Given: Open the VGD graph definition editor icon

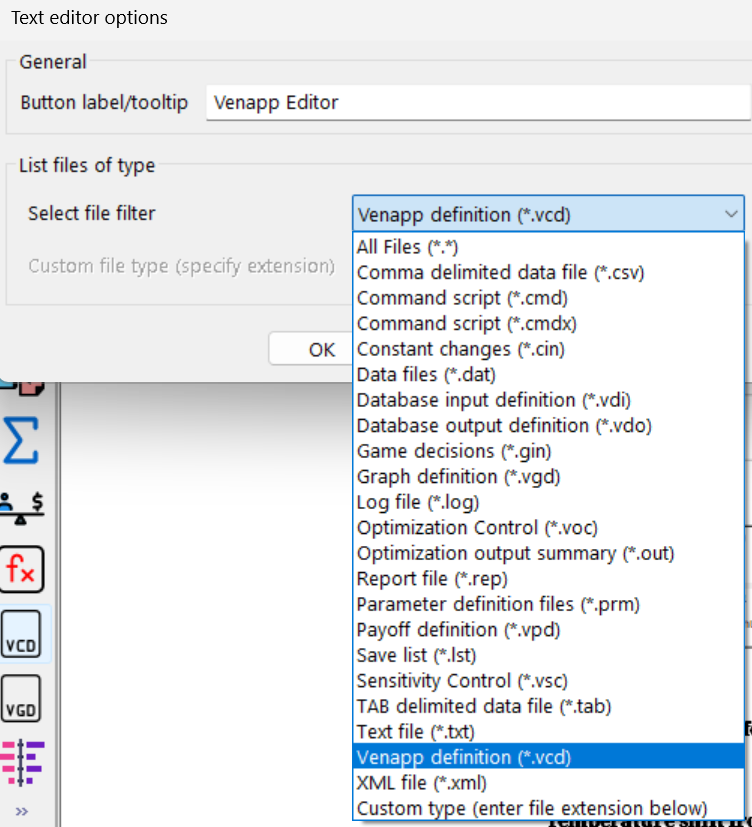Looking at the screenshot, I should tap(22, 700).
